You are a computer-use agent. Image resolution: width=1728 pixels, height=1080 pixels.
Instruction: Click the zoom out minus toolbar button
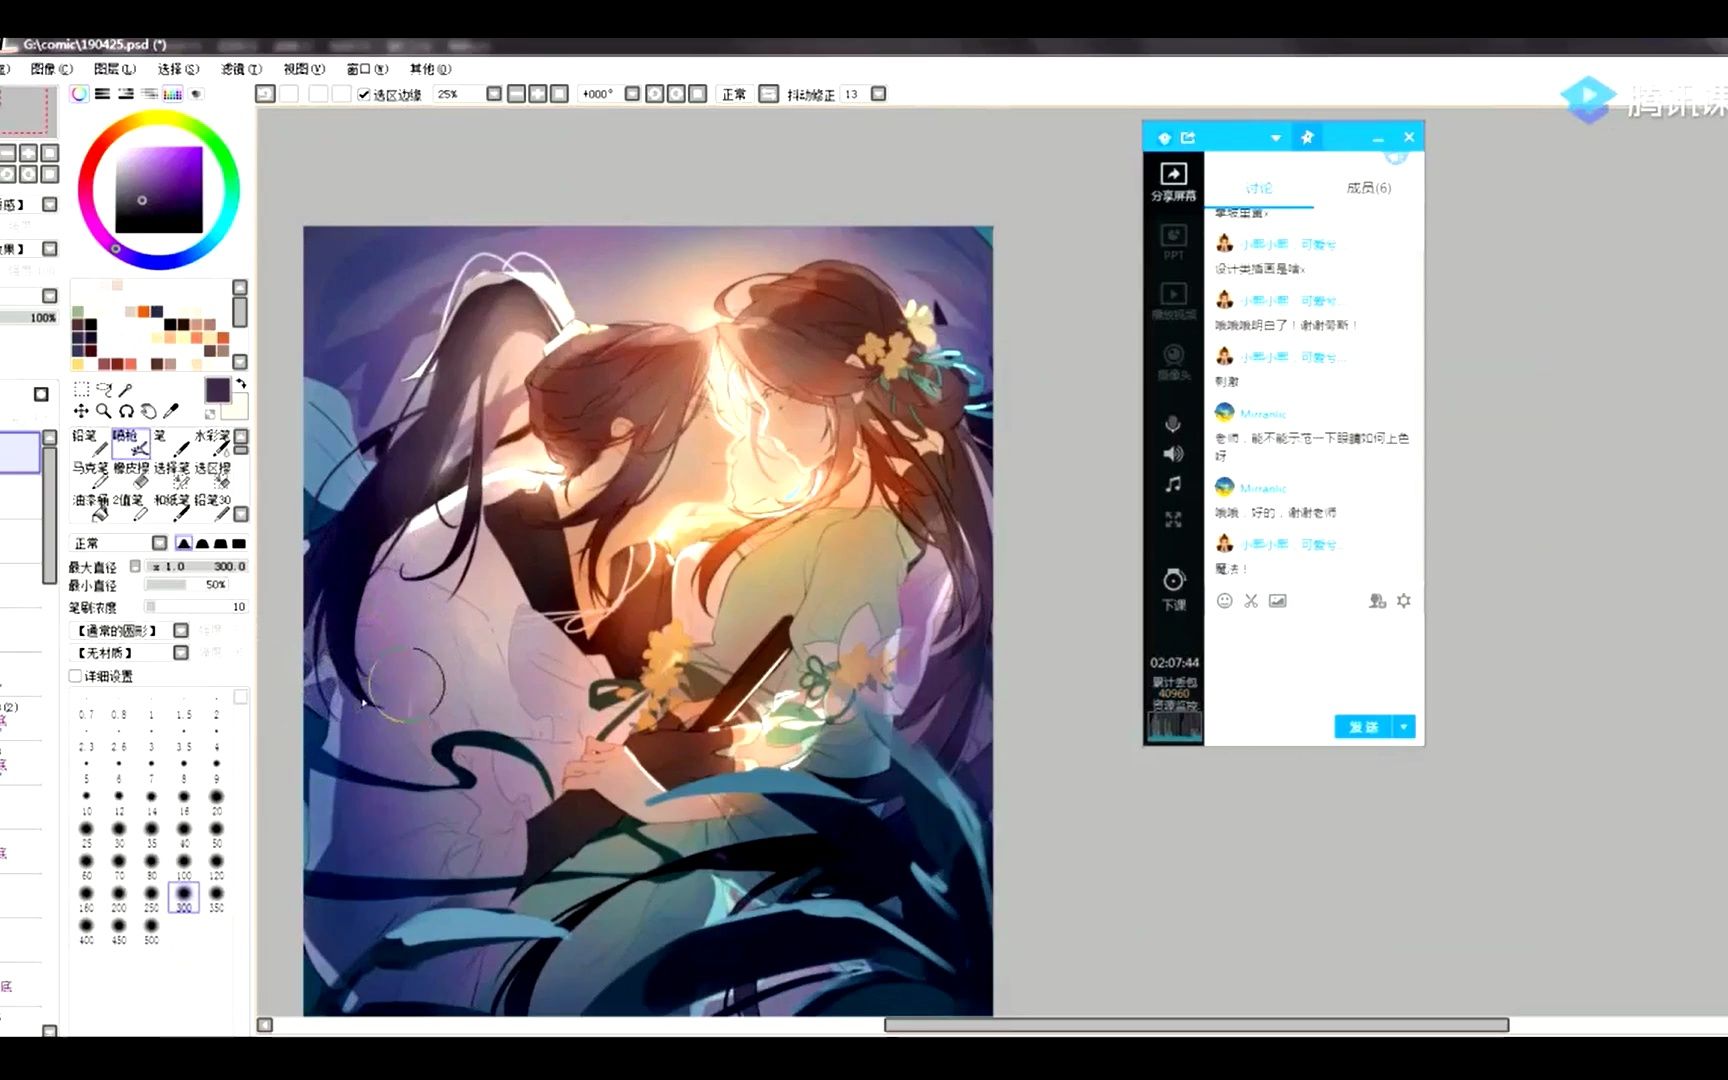[x=516, y=94]
